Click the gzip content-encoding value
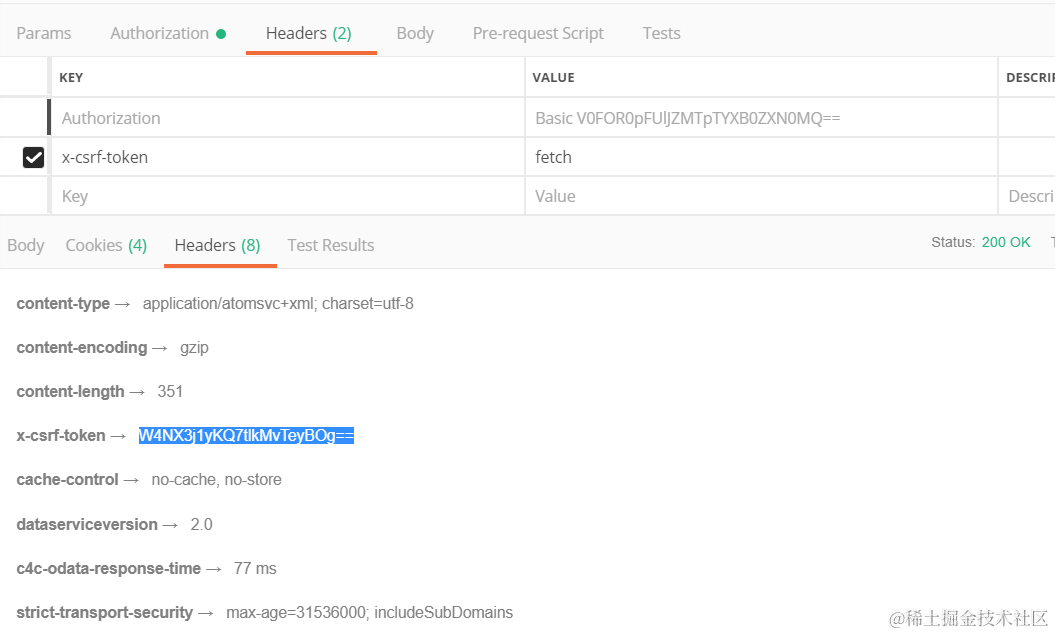This screenshot has height=635, width=1055. pos(194,348)
